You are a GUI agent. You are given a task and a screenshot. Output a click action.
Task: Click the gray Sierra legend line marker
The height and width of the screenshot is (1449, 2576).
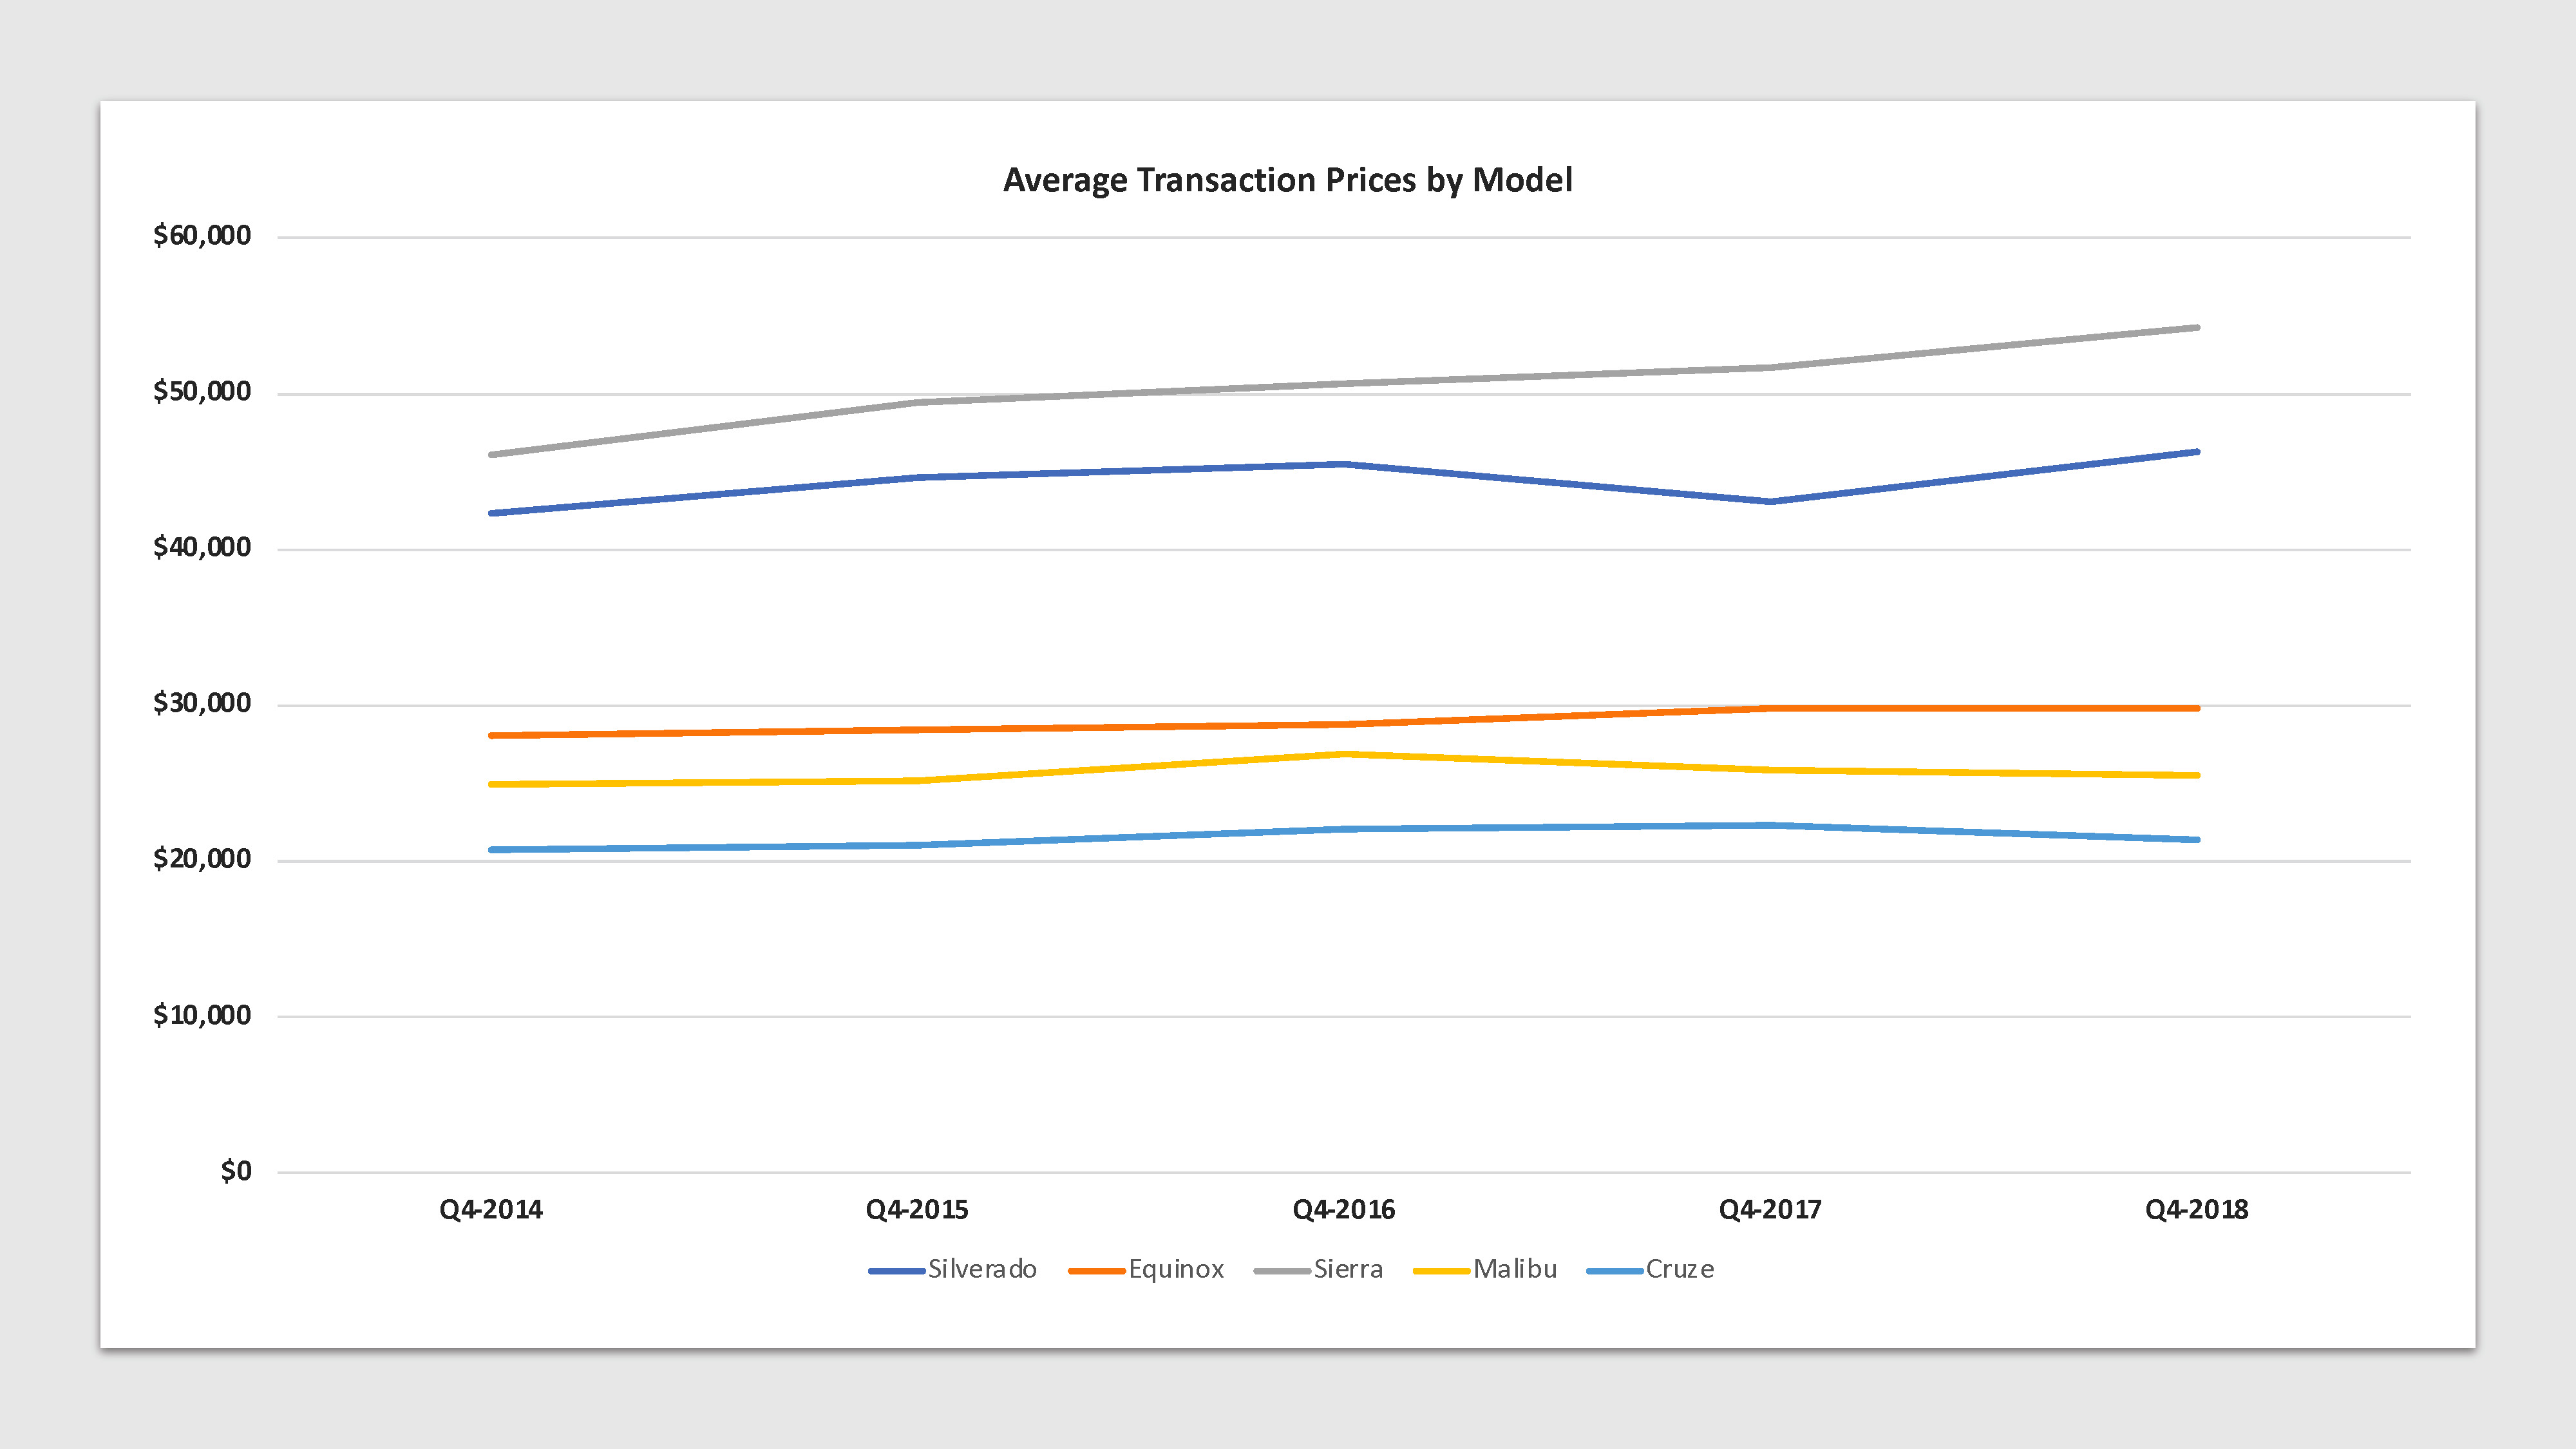pyautogui.click(x=1281, y=1271)
